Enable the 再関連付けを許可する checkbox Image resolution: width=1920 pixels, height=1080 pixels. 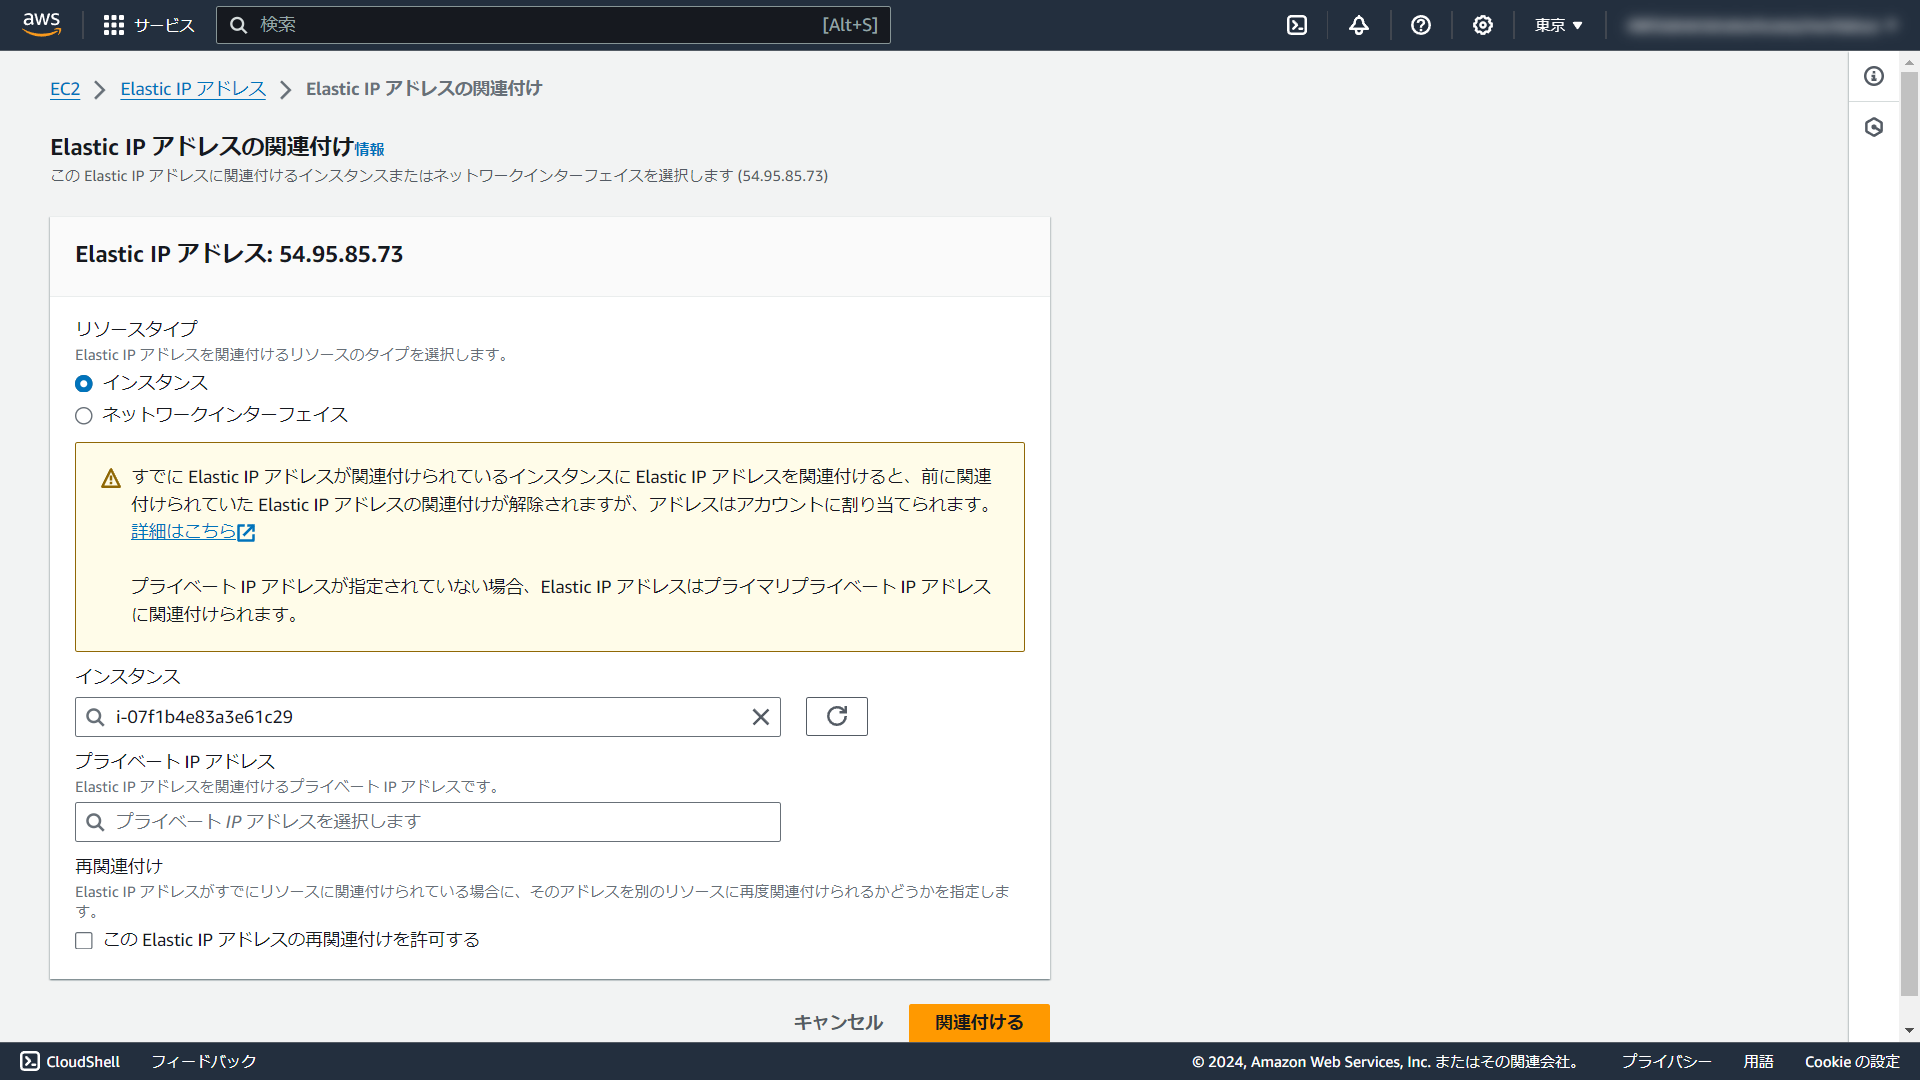tap(84, 941)
